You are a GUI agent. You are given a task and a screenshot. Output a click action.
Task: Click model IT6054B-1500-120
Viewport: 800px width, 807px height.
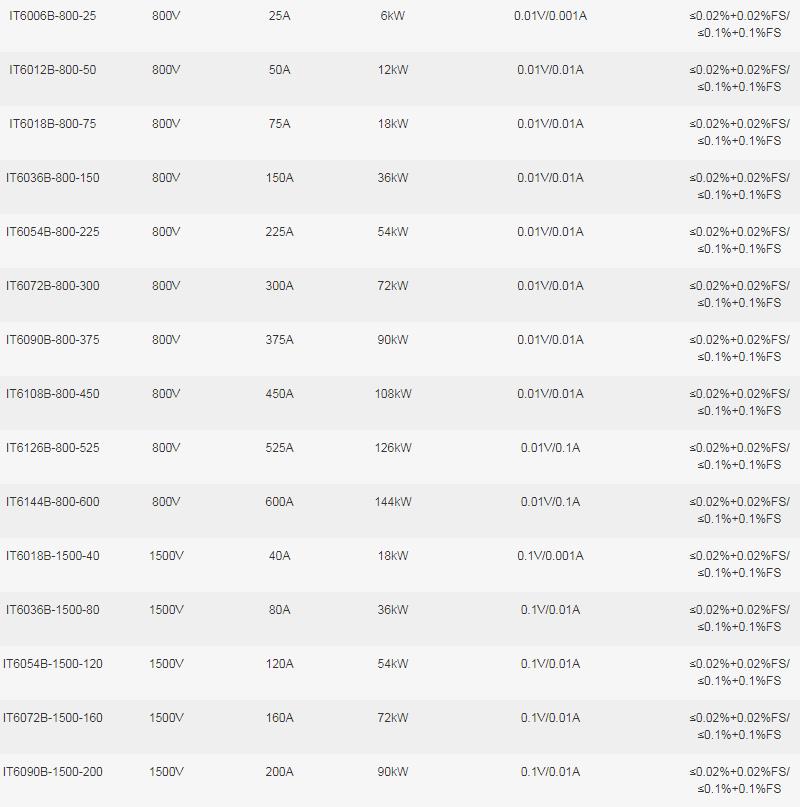coord(53,664)
